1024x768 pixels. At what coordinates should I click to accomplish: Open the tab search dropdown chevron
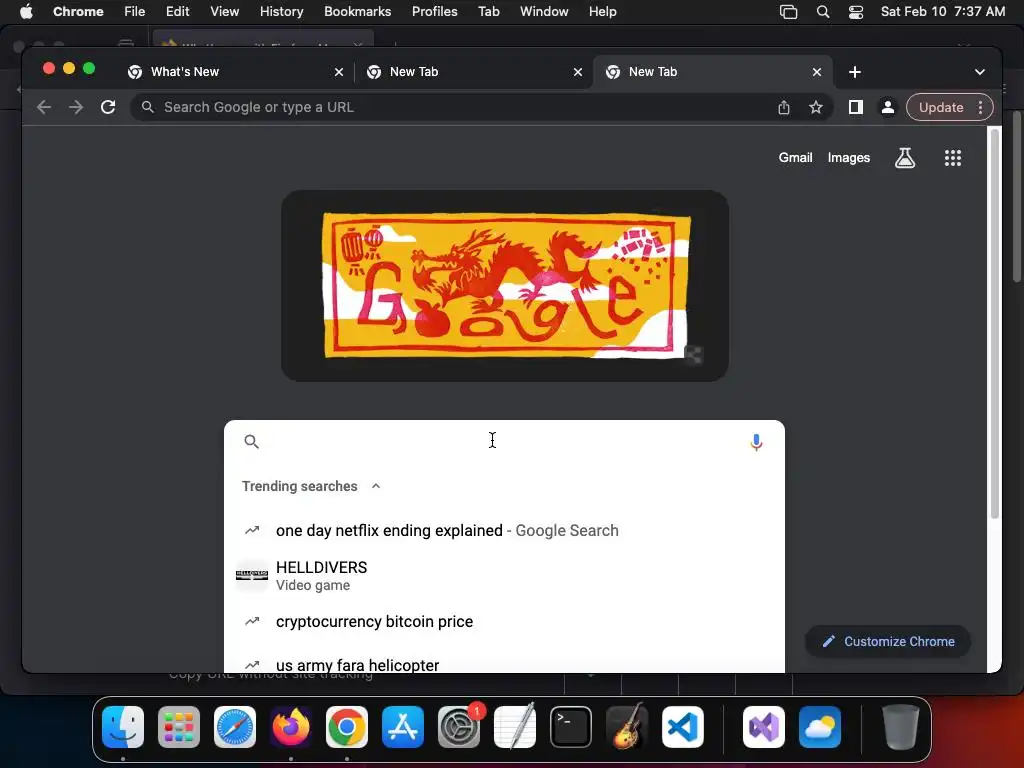pos(980,72)
